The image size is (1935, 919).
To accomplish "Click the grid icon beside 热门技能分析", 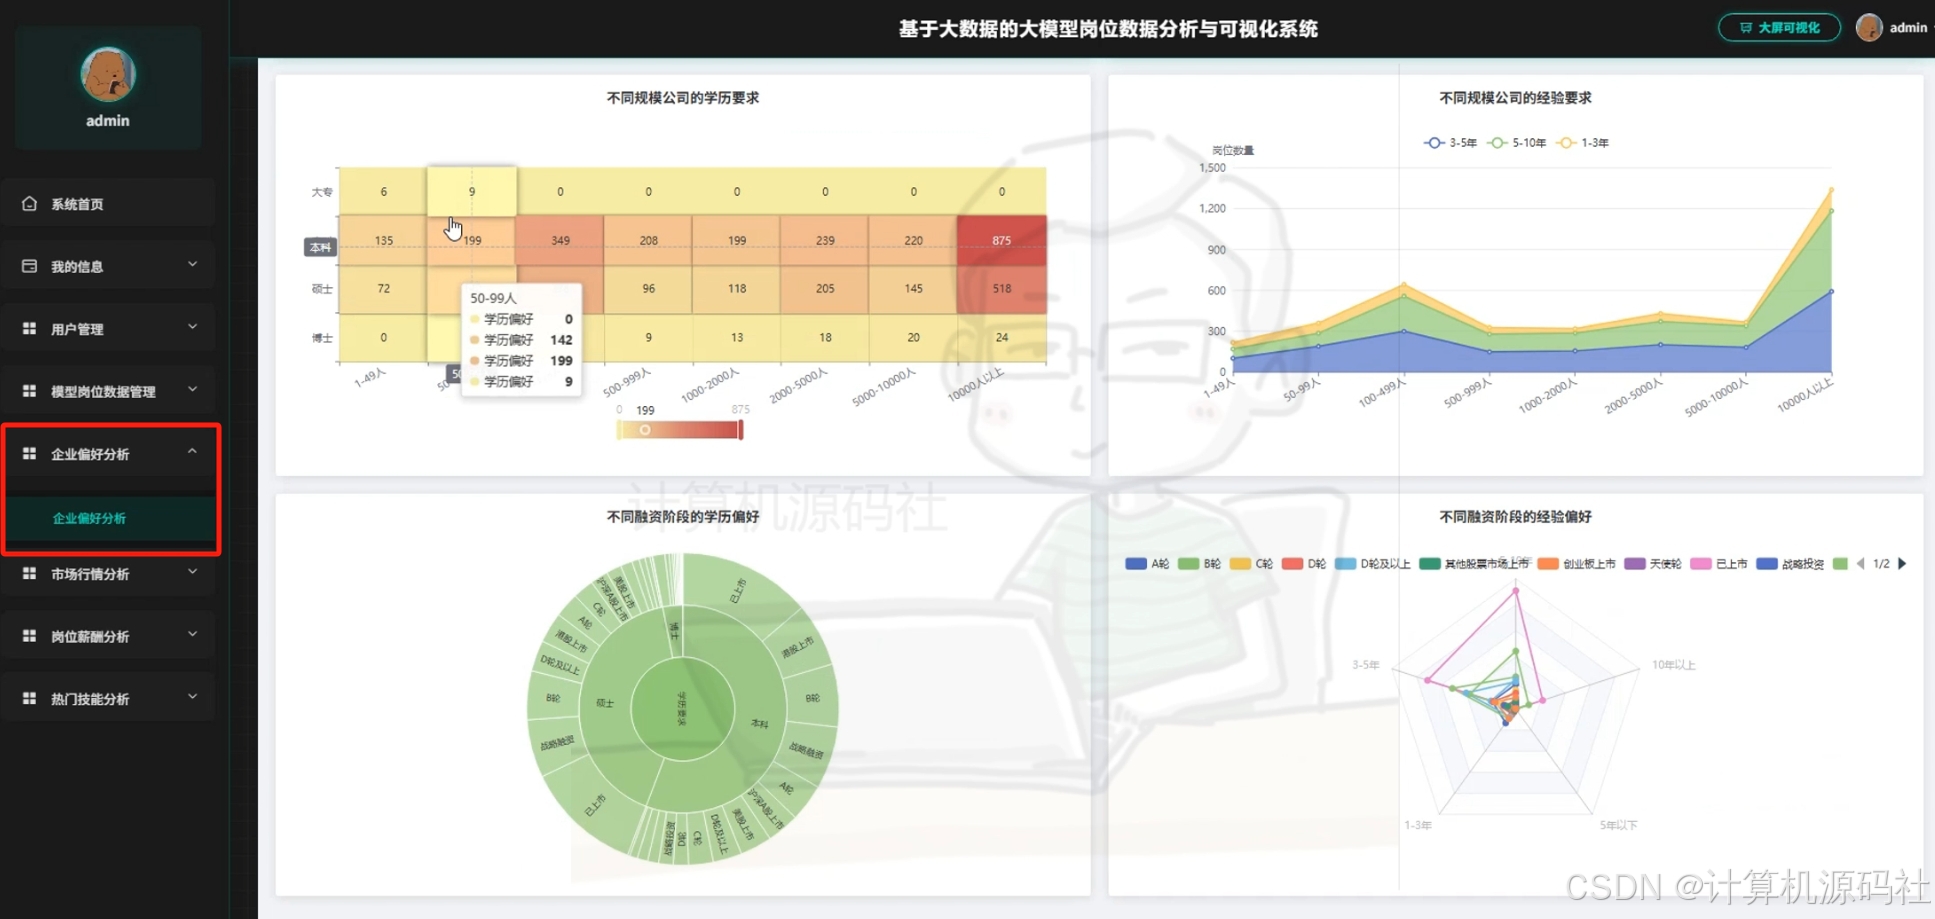I will tap(29, 698).
